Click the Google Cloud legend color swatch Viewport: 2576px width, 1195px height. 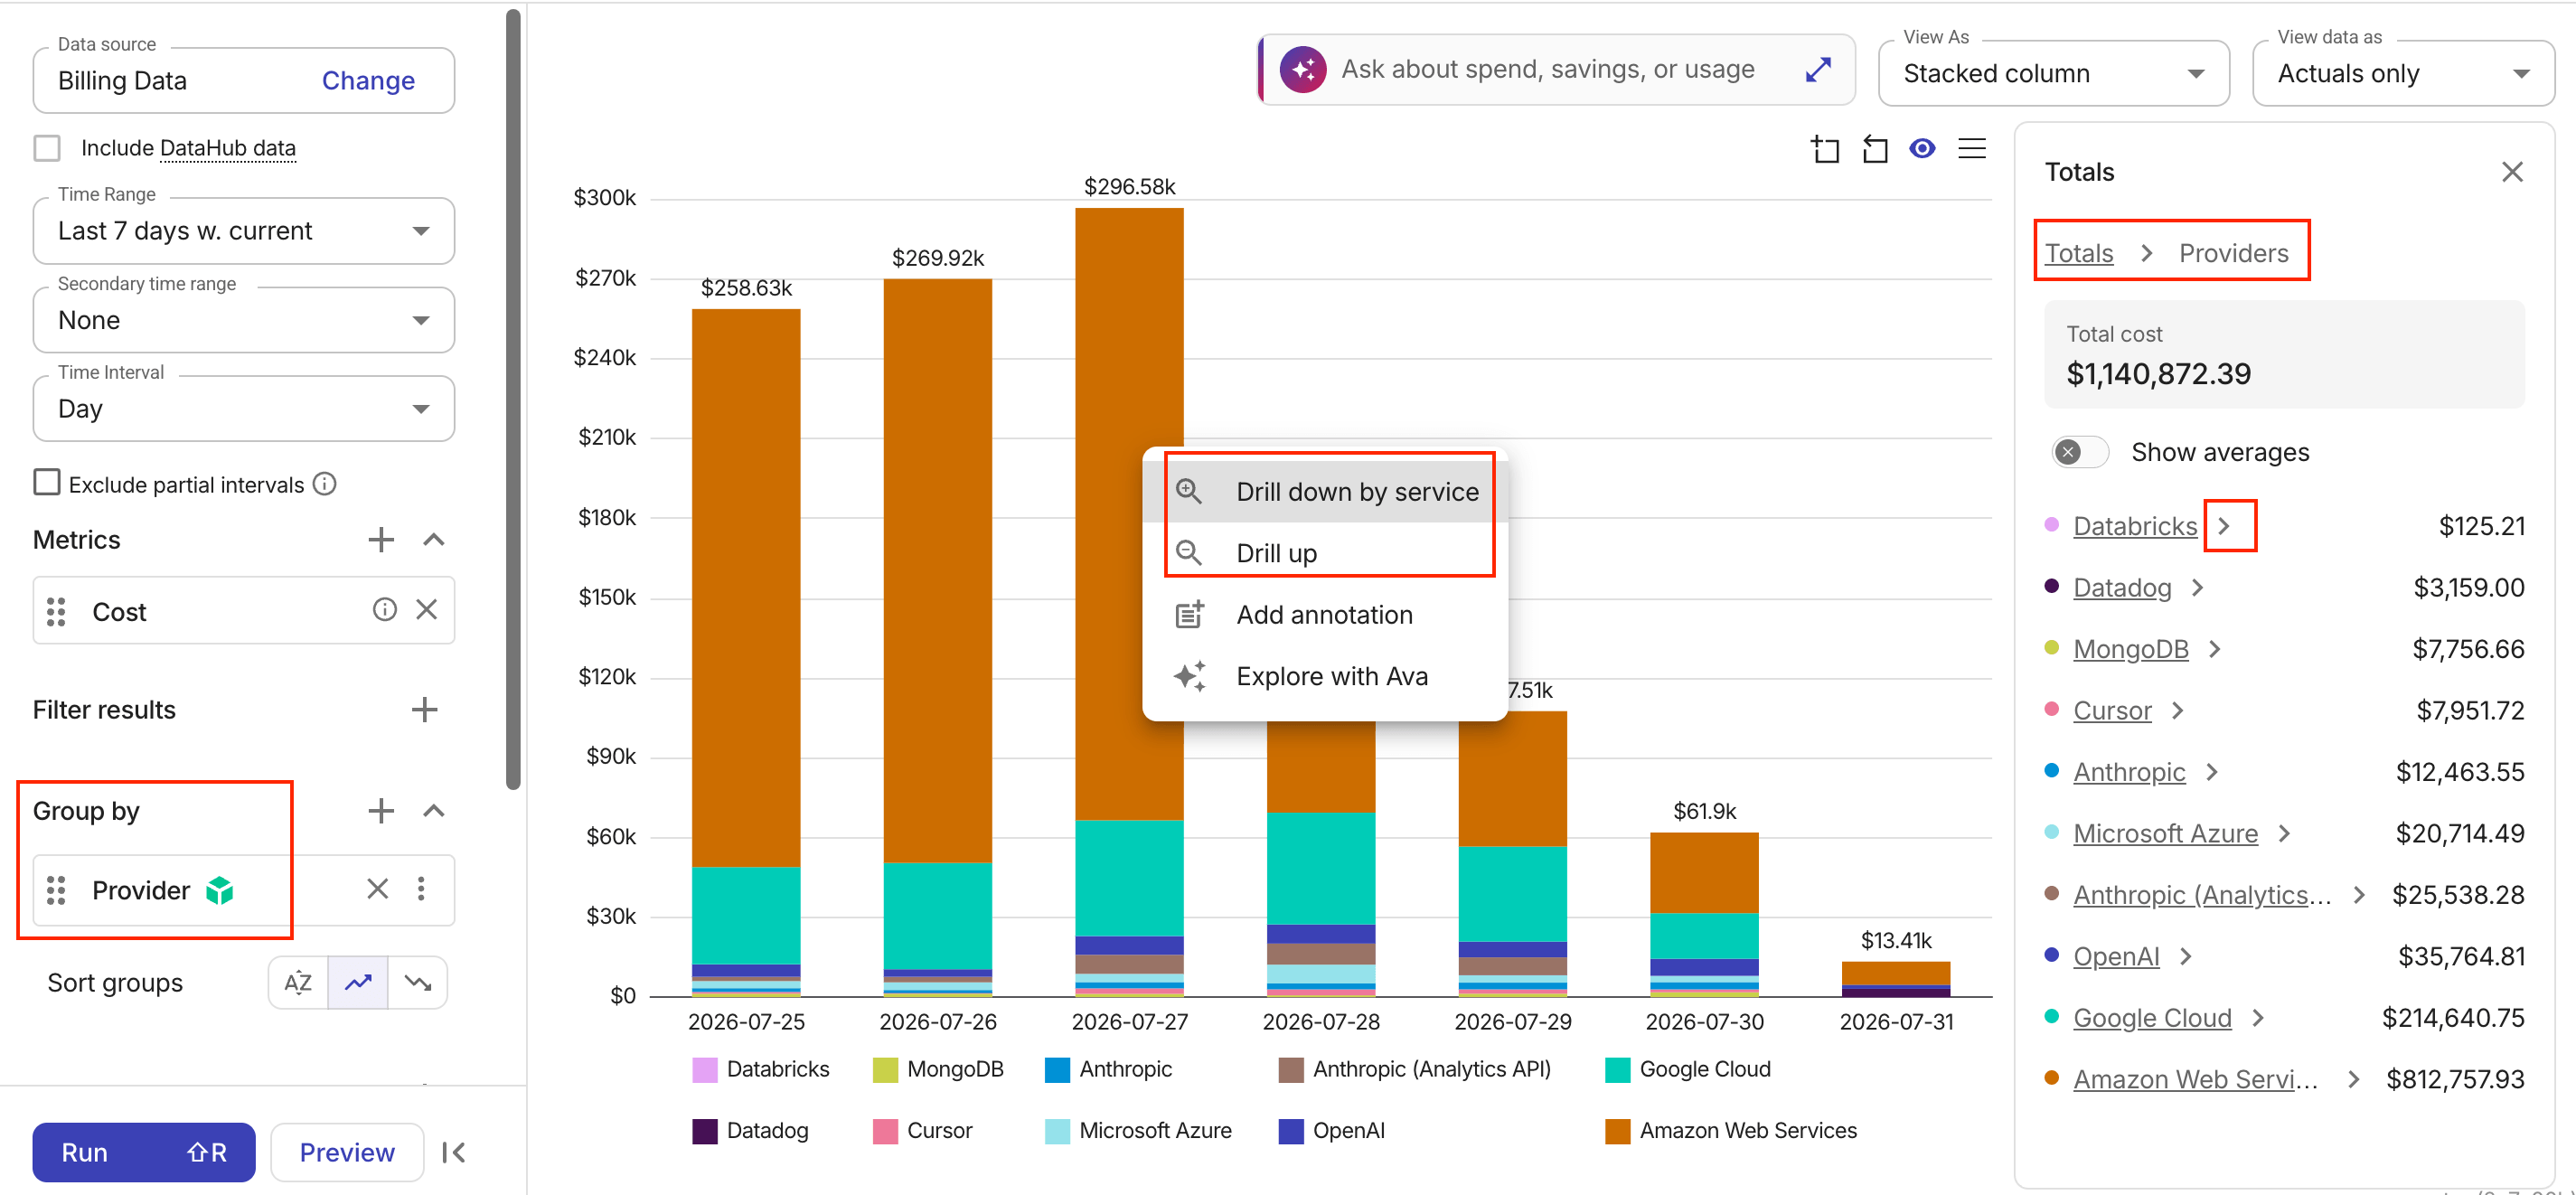1618,1070
